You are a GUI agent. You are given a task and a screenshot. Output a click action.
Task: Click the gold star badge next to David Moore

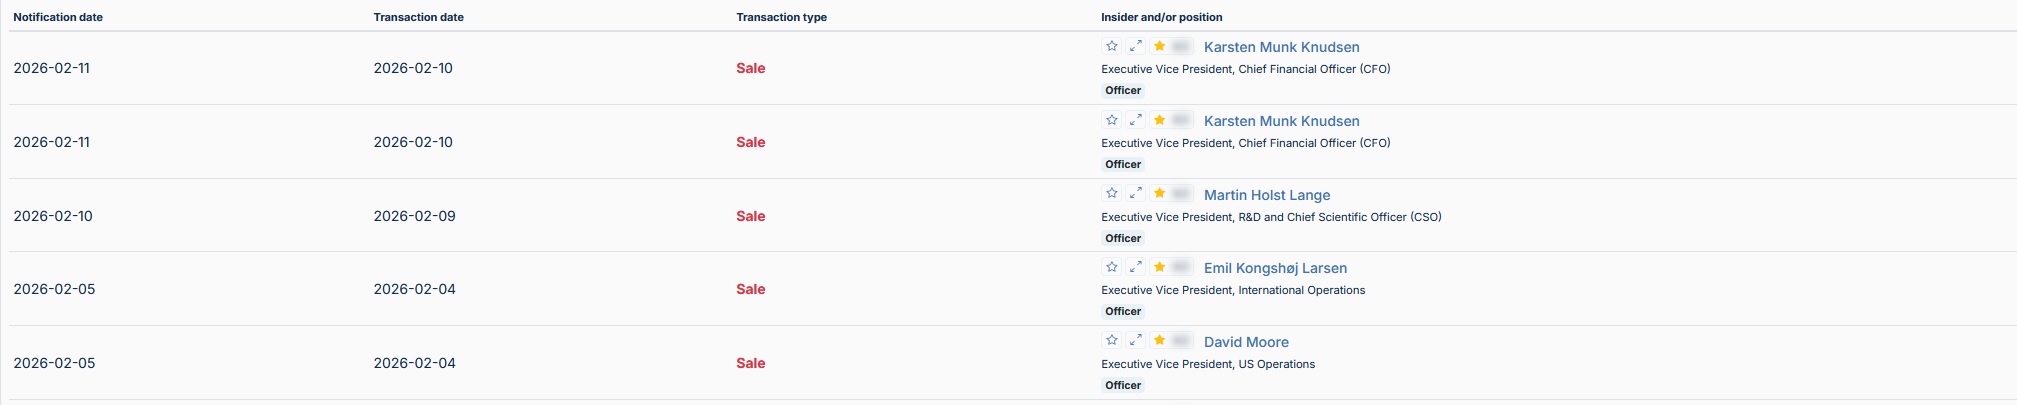[x=1159, y=341]
